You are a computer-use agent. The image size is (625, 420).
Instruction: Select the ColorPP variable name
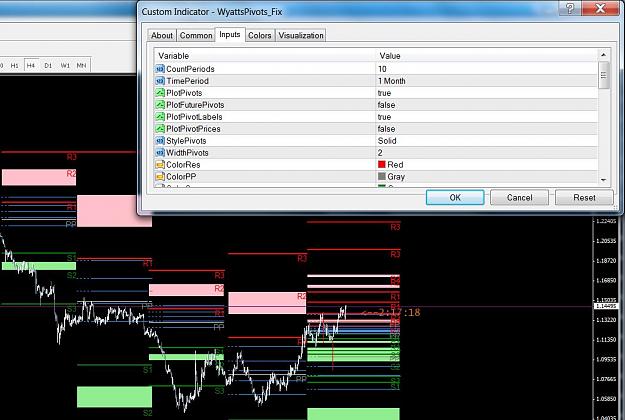tap(181, 177)
